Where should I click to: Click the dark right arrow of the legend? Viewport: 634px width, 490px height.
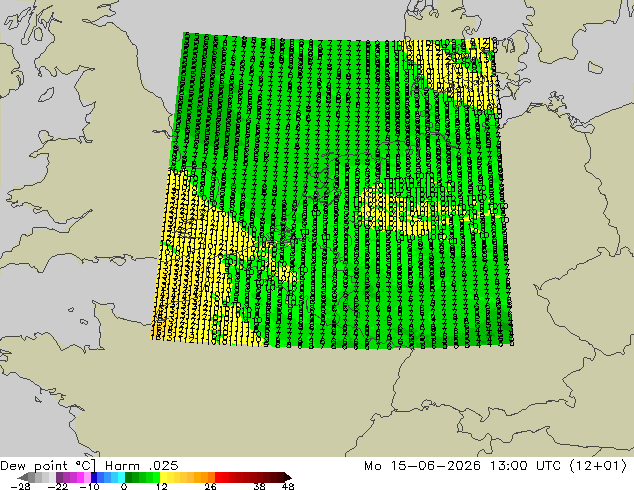(288, 477)
